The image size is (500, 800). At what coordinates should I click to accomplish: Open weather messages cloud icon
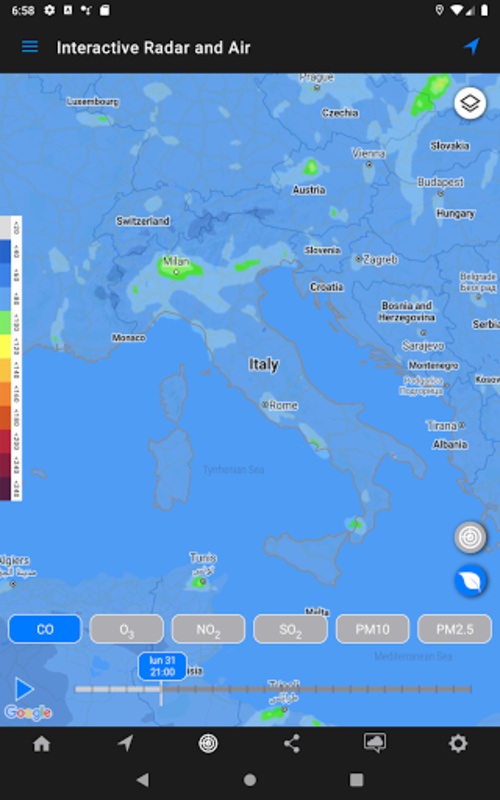pyautogui.click(x=375, y=743)
